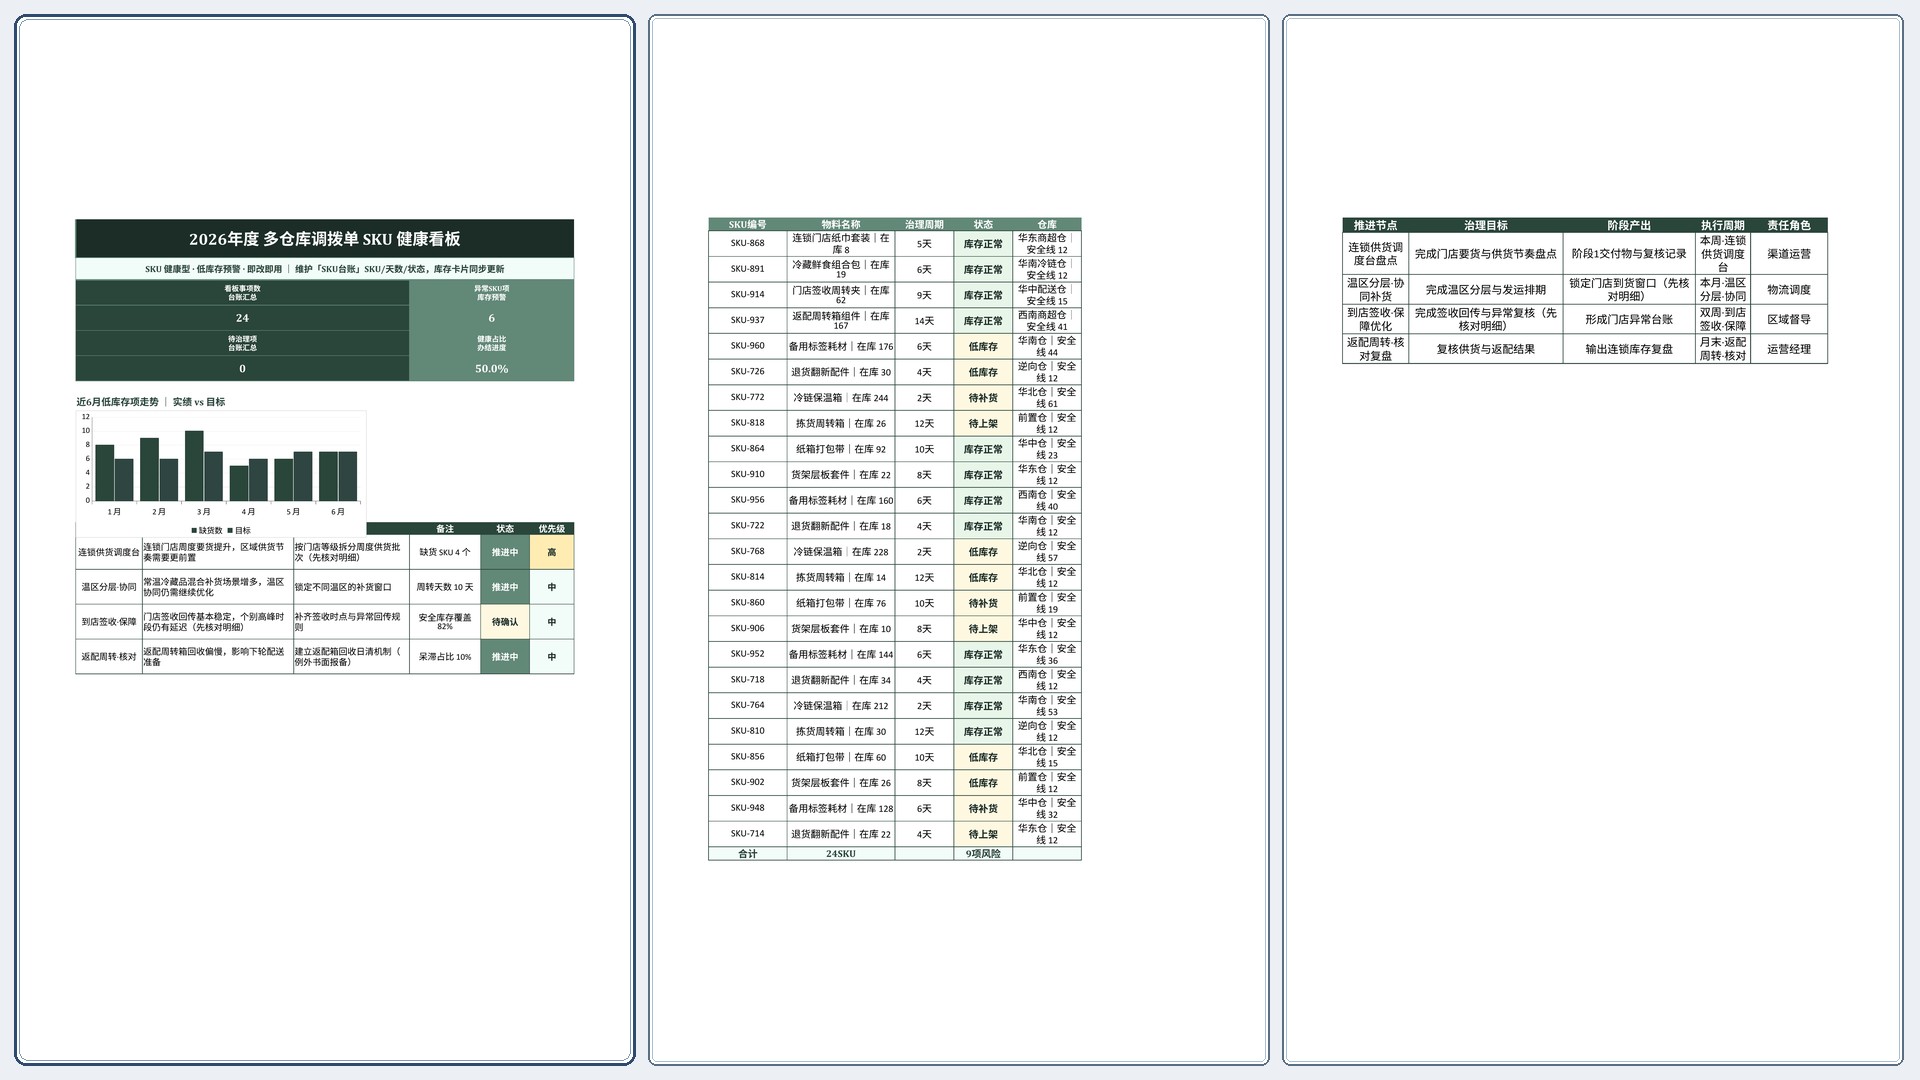Viewport: 1920px width, 1080px height.
Task: Select the 责任角色 column header
Action: 1789,226
